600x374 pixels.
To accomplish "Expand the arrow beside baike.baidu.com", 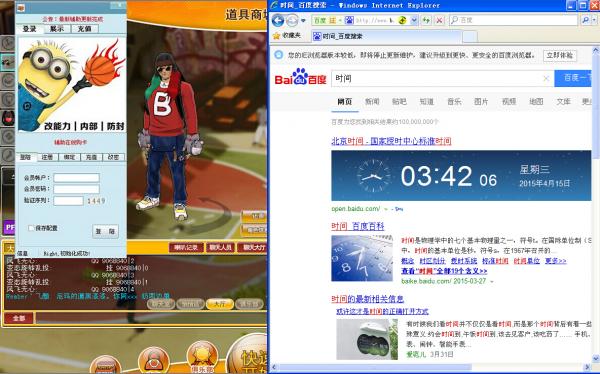I will click(x=492, y=281).
